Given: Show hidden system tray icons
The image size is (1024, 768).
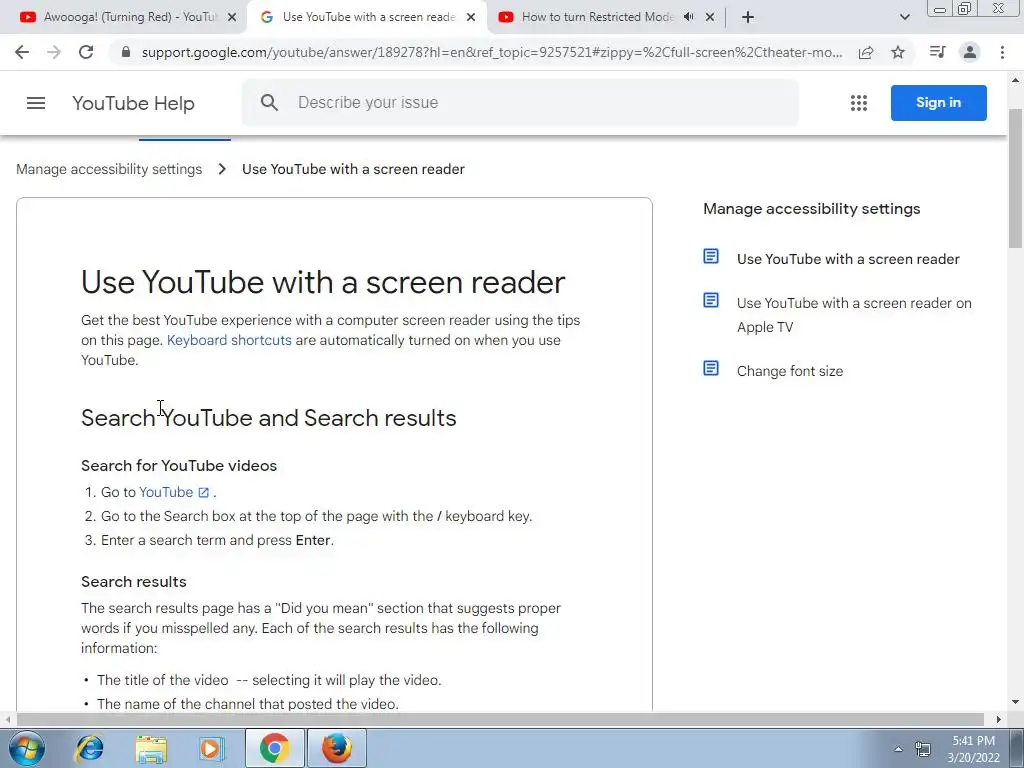Looking at the screenshot, I should pos(899,749).
